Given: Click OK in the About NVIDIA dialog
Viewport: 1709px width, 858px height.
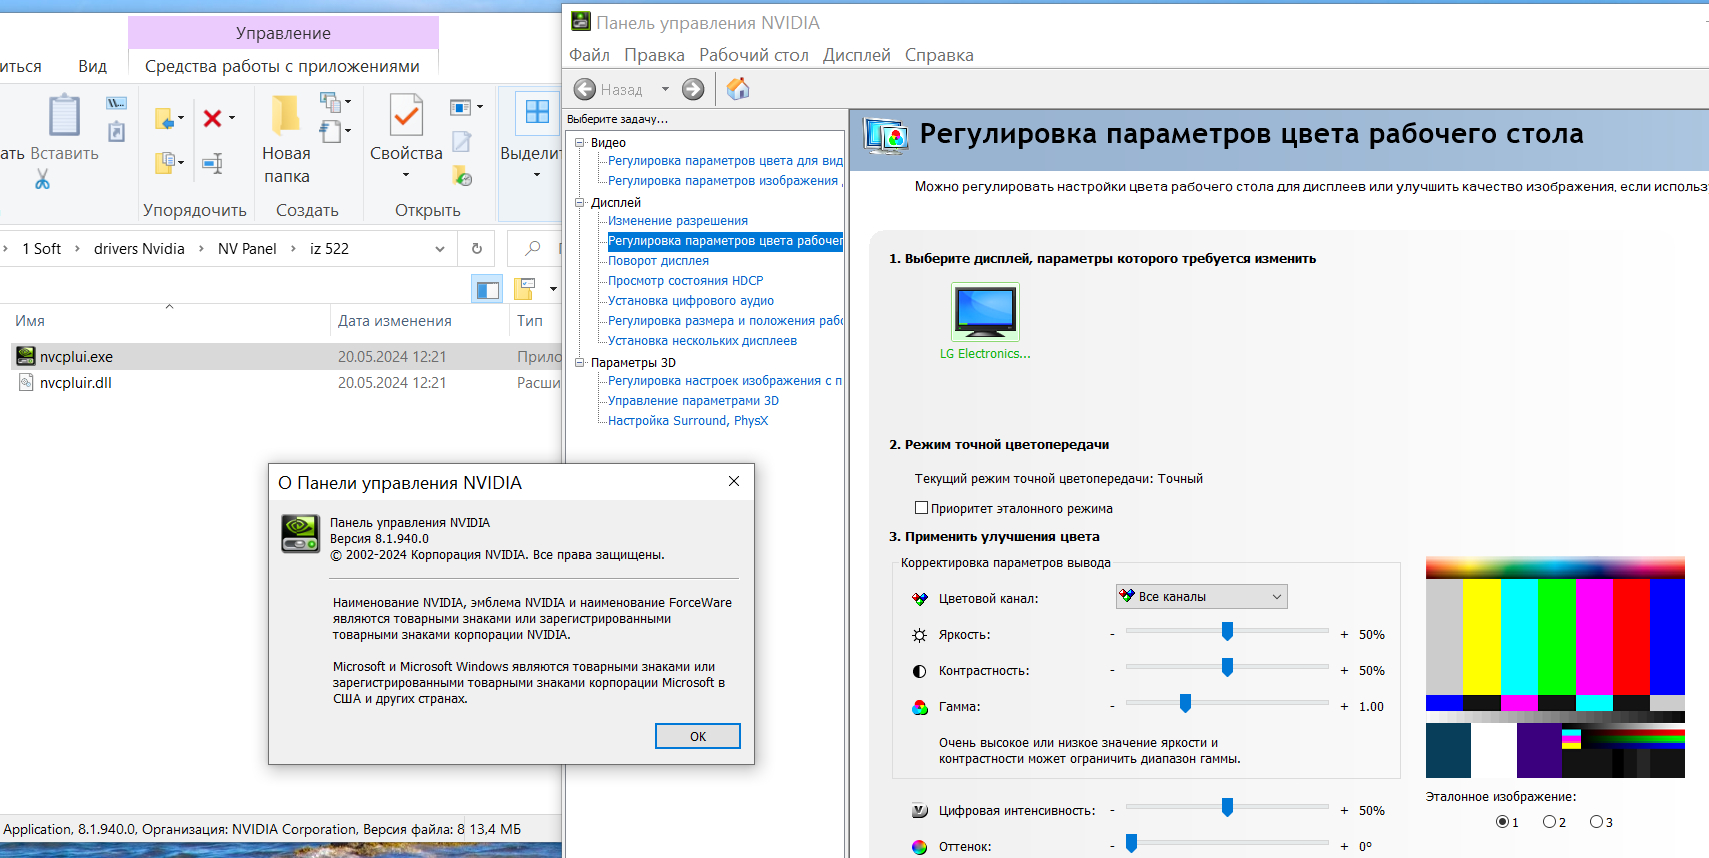Looking at the screenshot, I should pos(698,736).
